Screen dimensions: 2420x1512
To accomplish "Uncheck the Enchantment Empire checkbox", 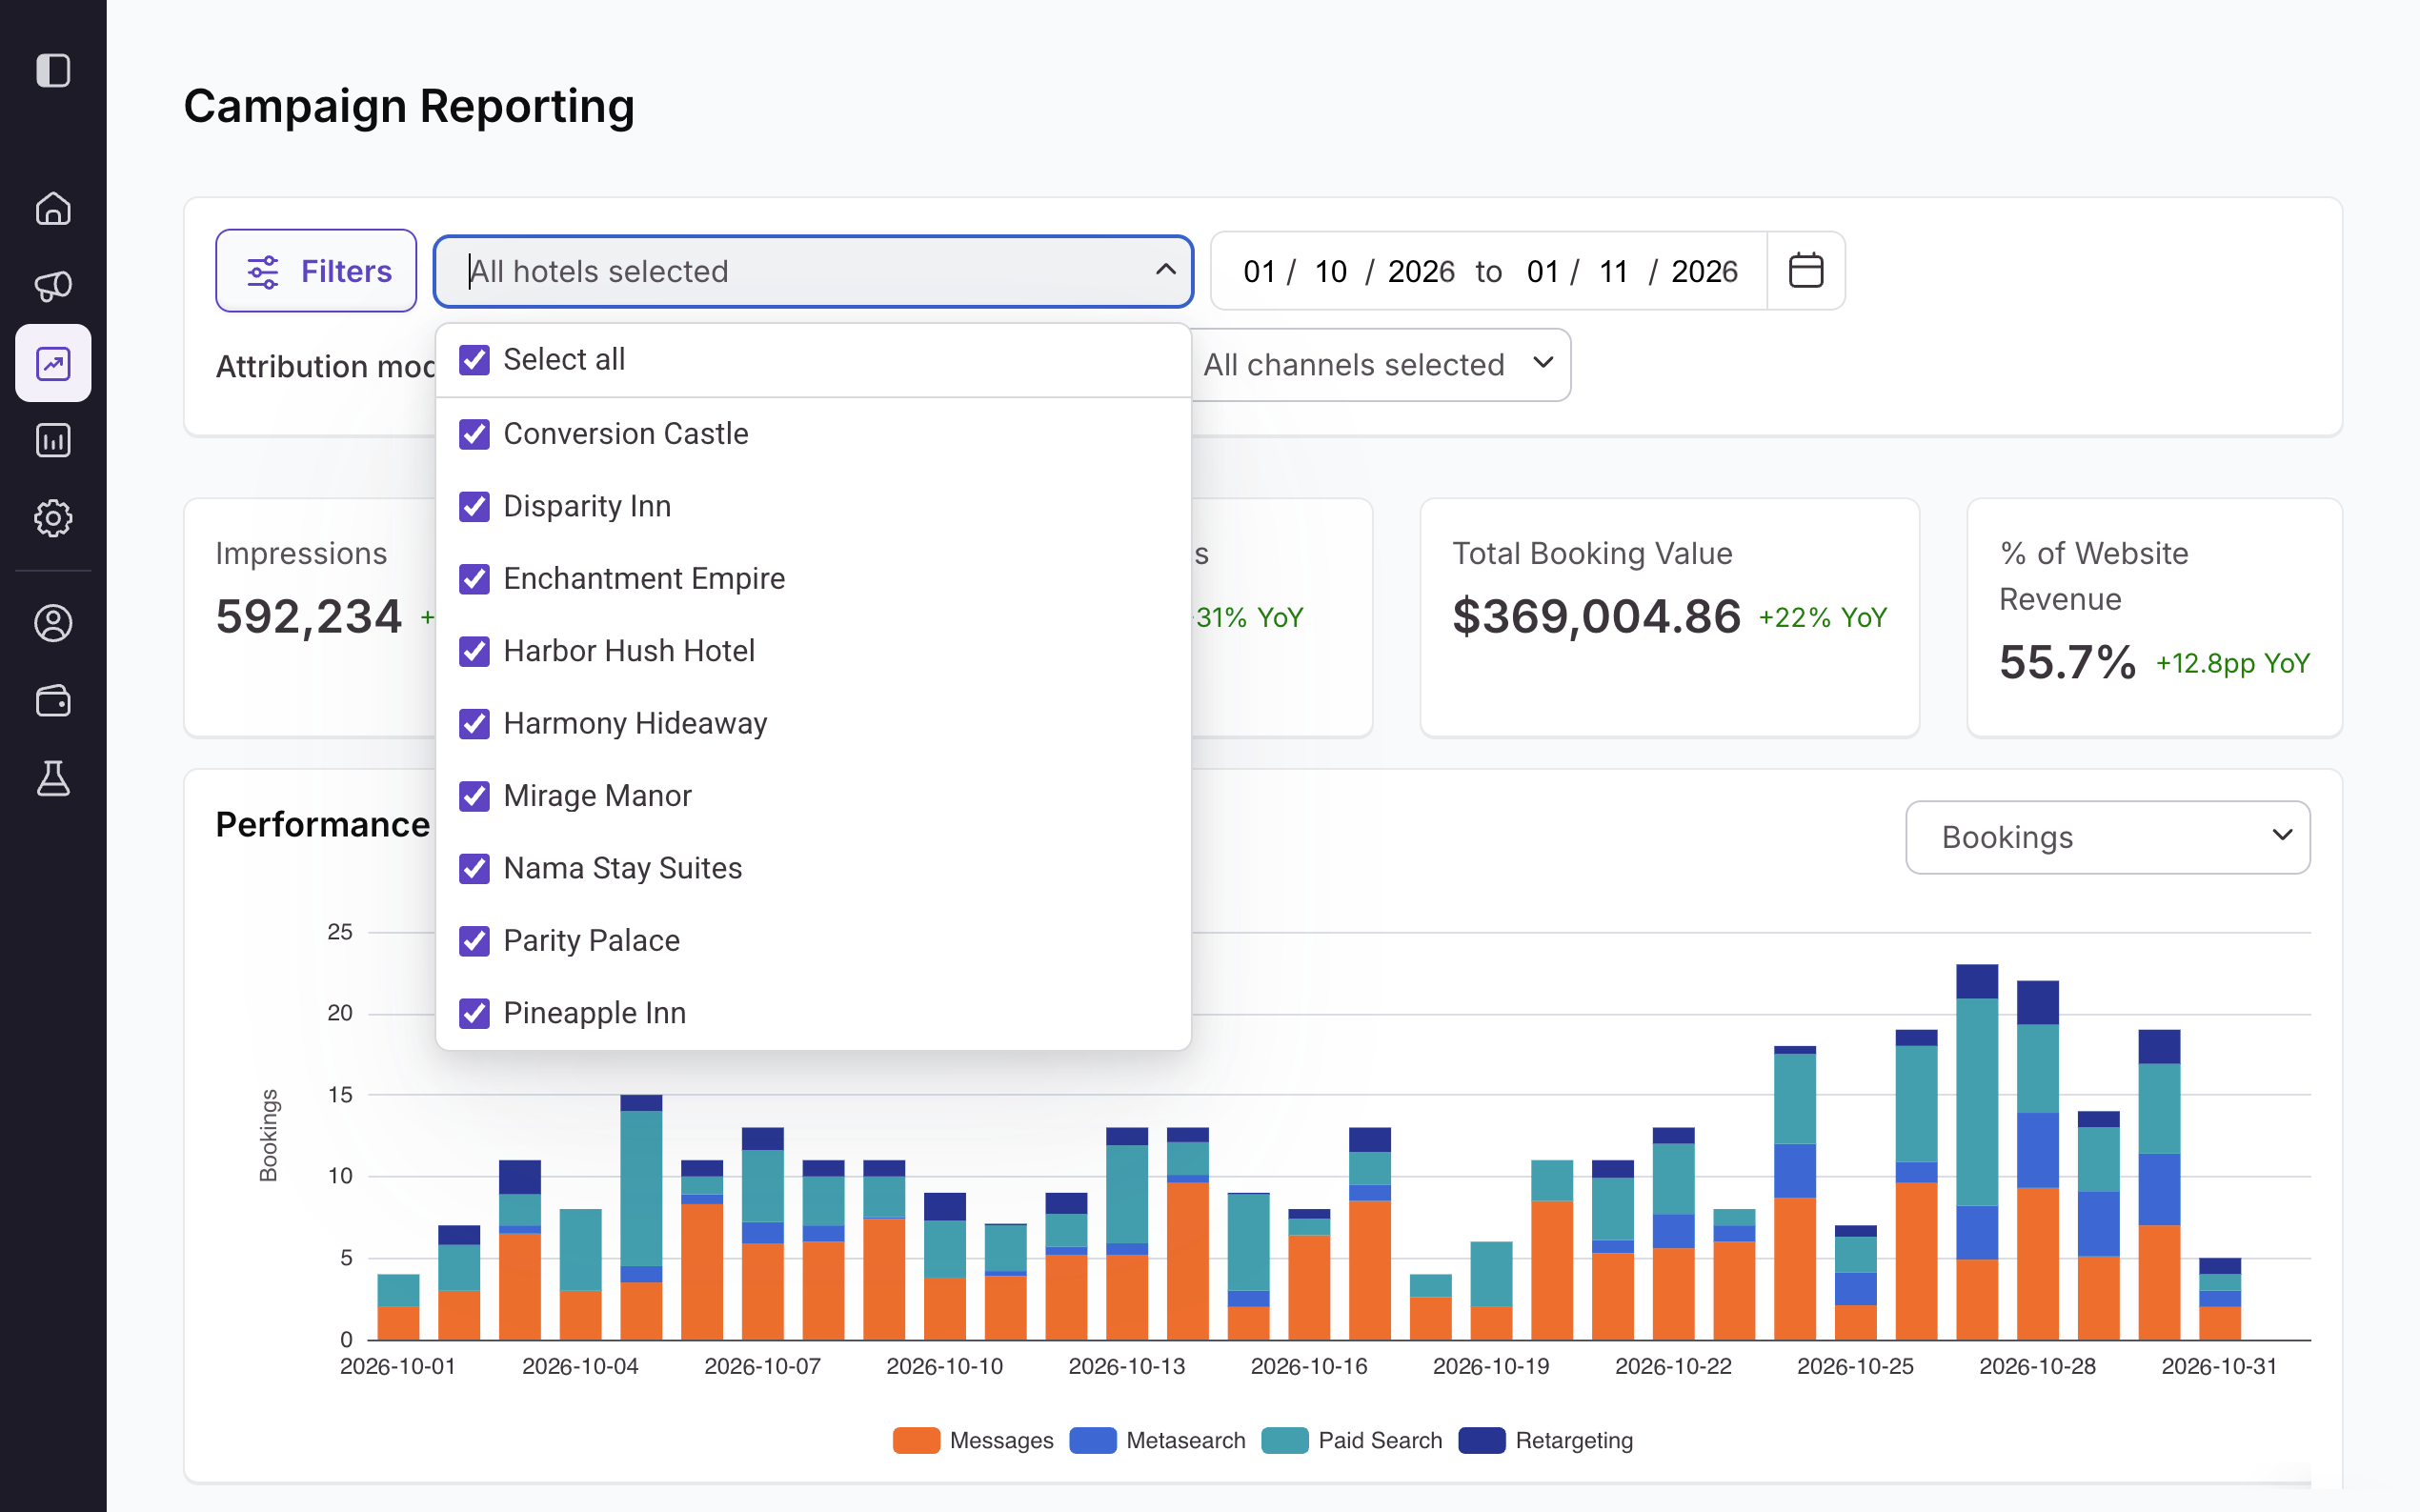I will click(x=474, y=579).
